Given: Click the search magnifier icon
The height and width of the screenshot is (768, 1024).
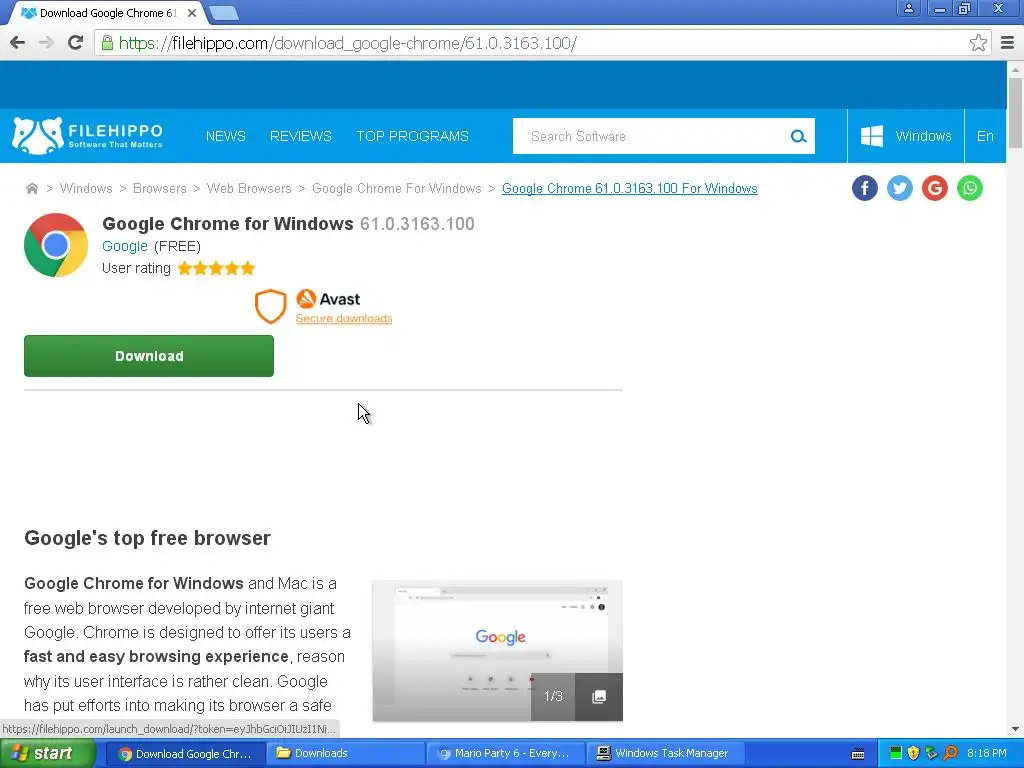Looking at the screenshot, I should [x=798, y=136].
